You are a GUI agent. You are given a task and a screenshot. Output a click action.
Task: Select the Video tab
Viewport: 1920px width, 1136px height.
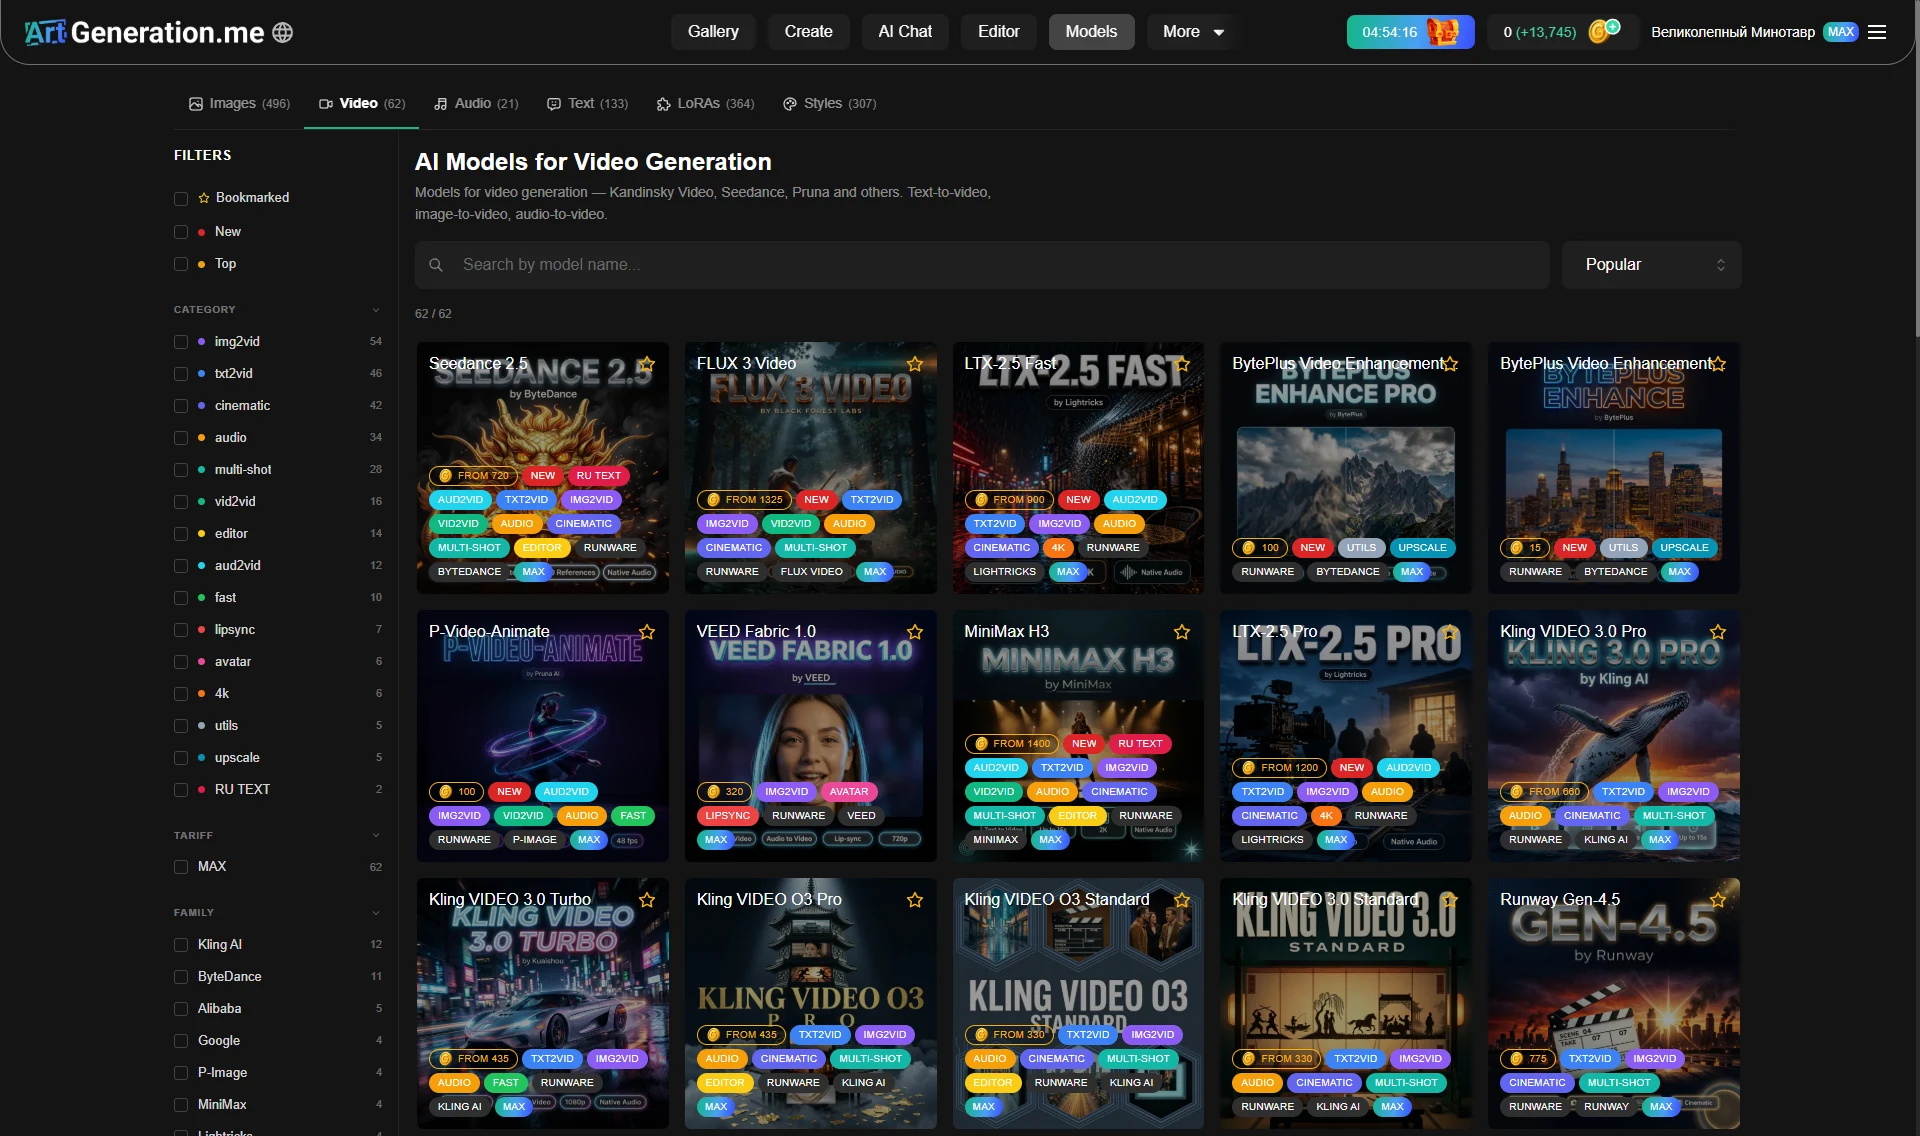pos(362,104)
